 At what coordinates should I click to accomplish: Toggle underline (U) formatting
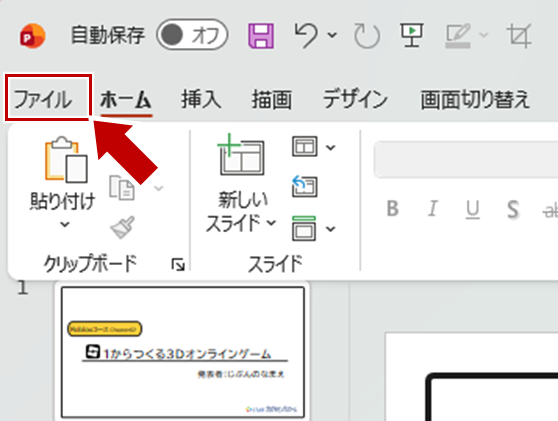point(473,209)
